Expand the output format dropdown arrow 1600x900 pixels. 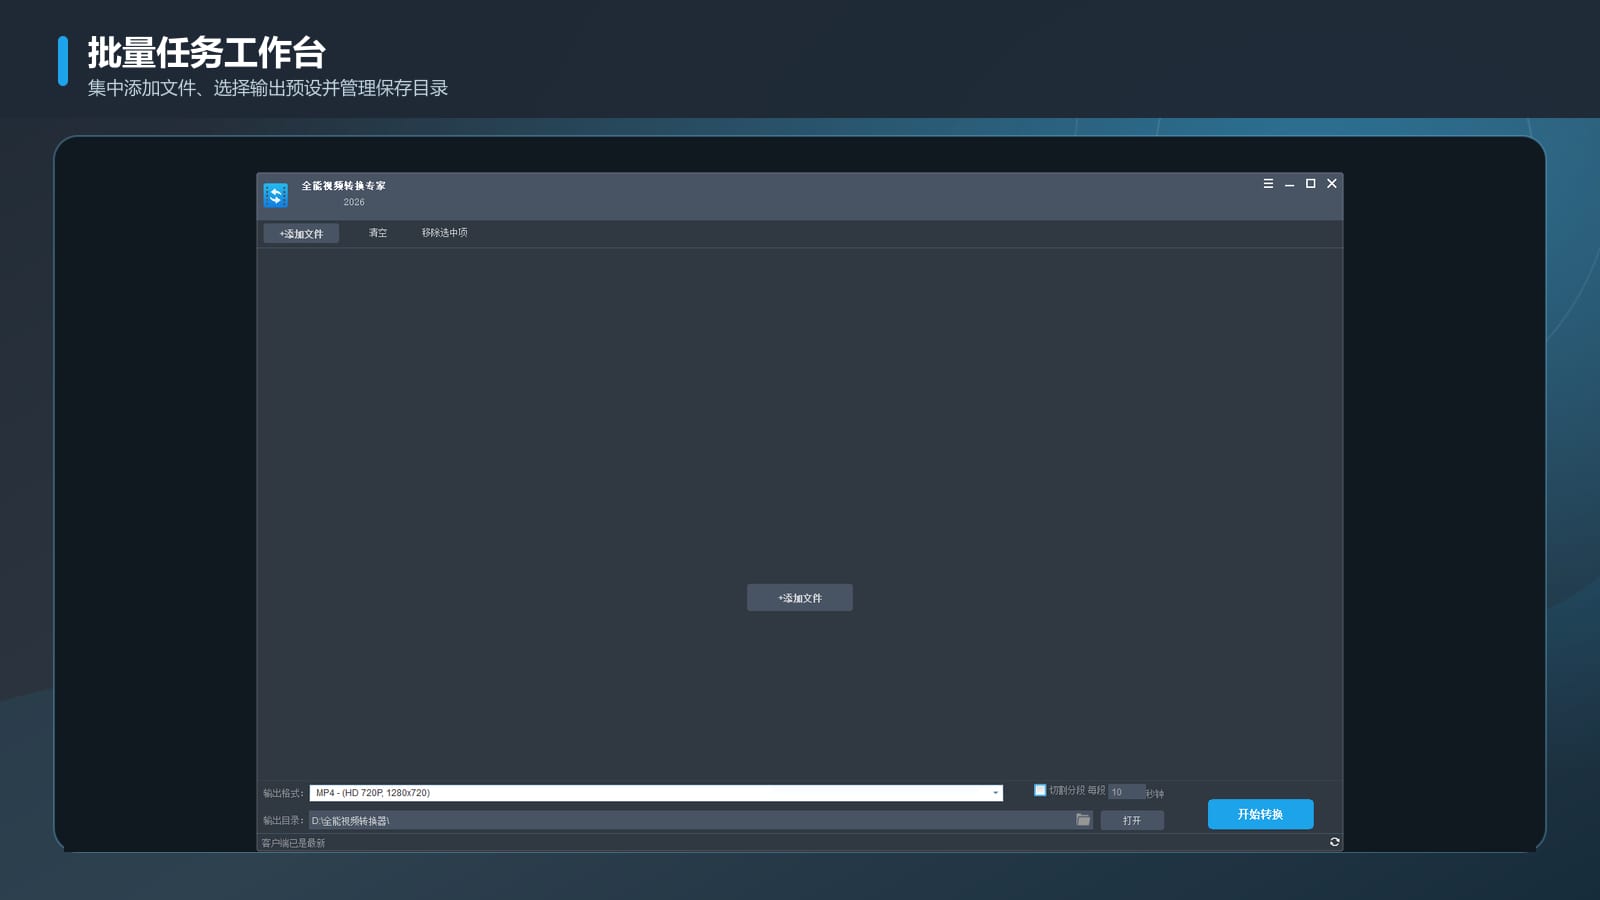995,793
